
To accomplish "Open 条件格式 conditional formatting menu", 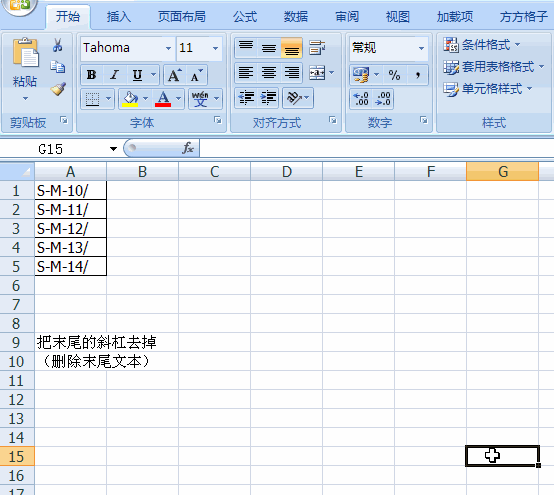I will [482, 45].
